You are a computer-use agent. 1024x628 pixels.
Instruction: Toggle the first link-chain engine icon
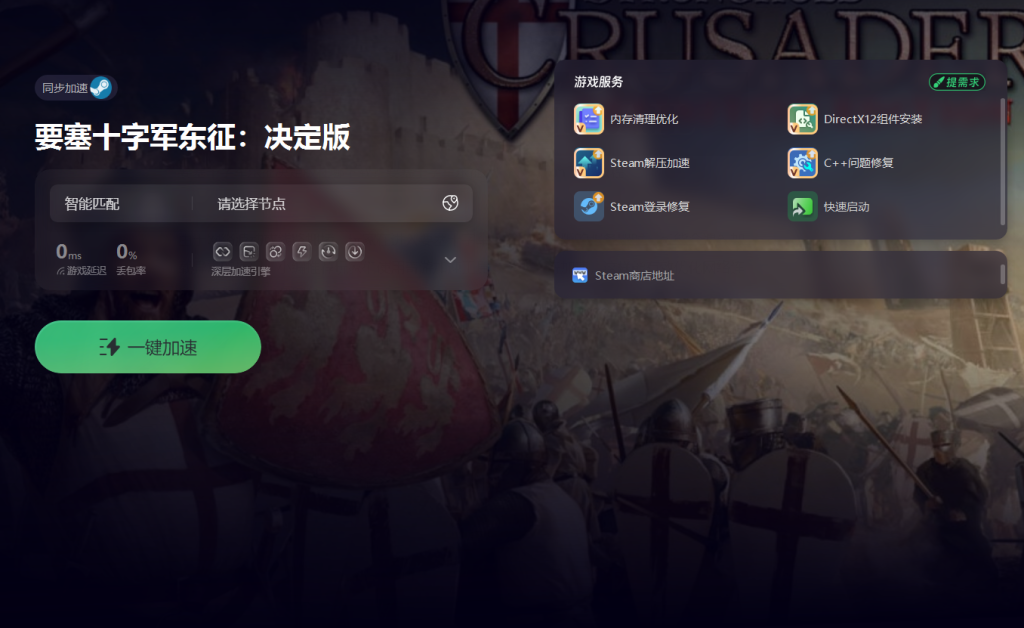(x=223, y=251)
